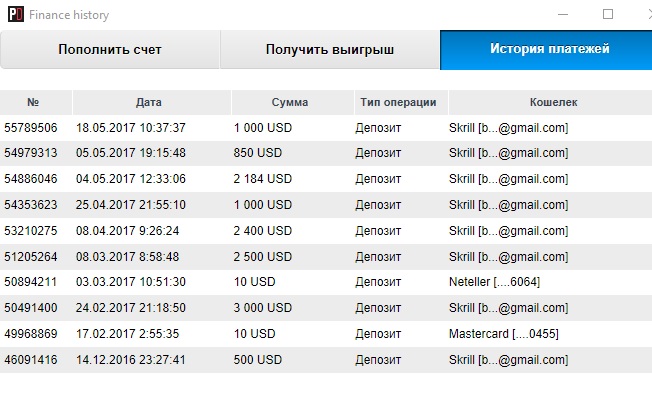Sort by the № column header
This screenshot has height=402, width=652.
(x=33, y=102)
